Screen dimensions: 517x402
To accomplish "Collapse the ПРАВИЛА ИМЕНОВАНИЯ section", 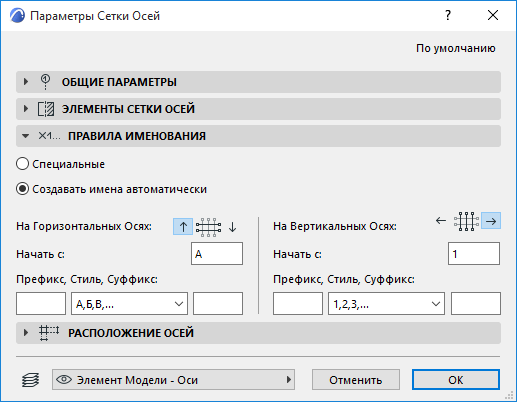I will click(x=258, y=136).
